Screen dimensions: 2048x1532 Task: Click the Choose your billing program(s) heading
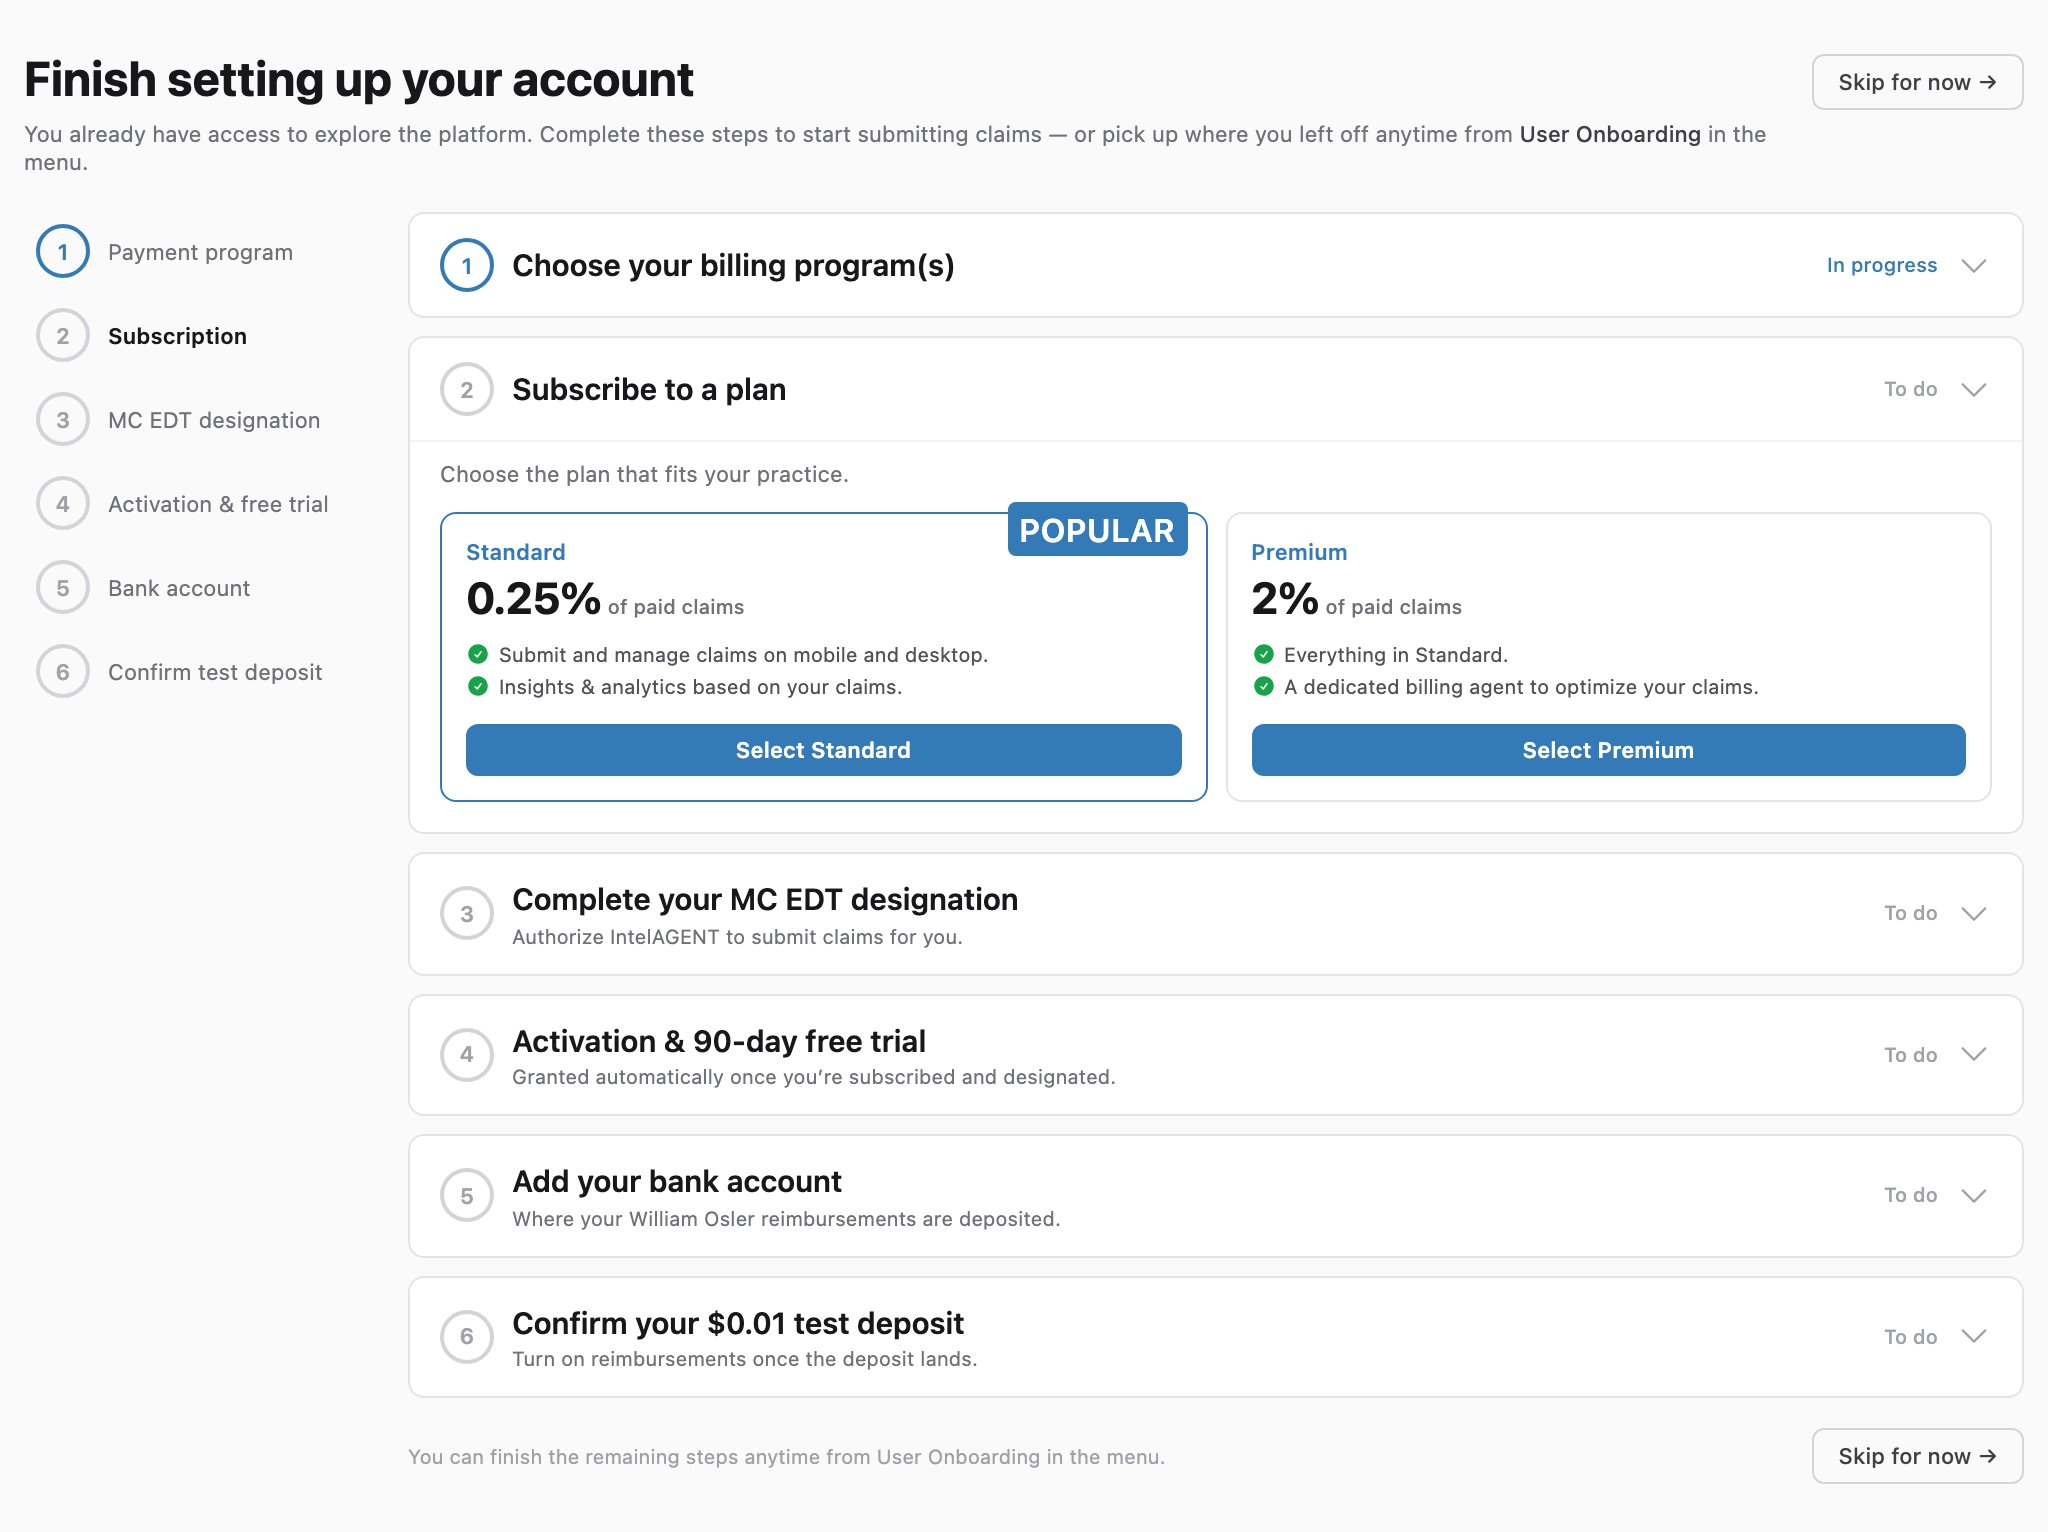tap(733, 266)
